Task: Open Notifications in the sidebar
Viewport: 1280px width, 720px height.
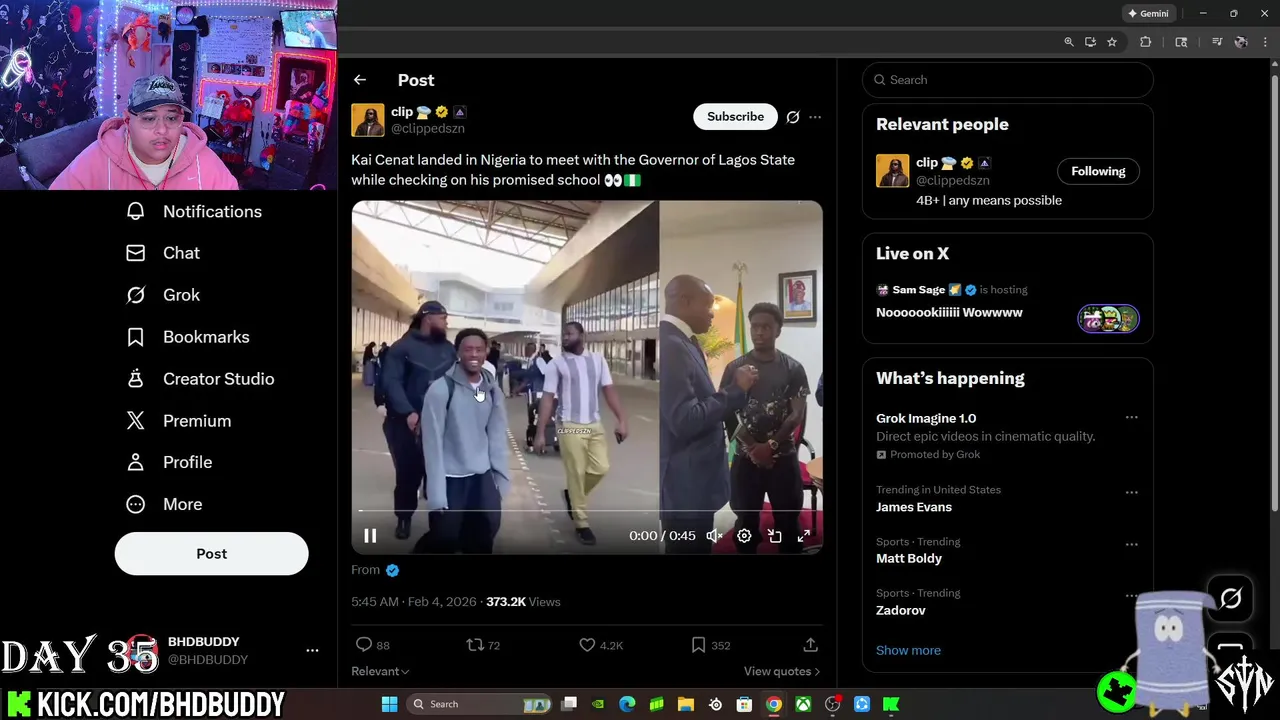Action: coord(195,211)
